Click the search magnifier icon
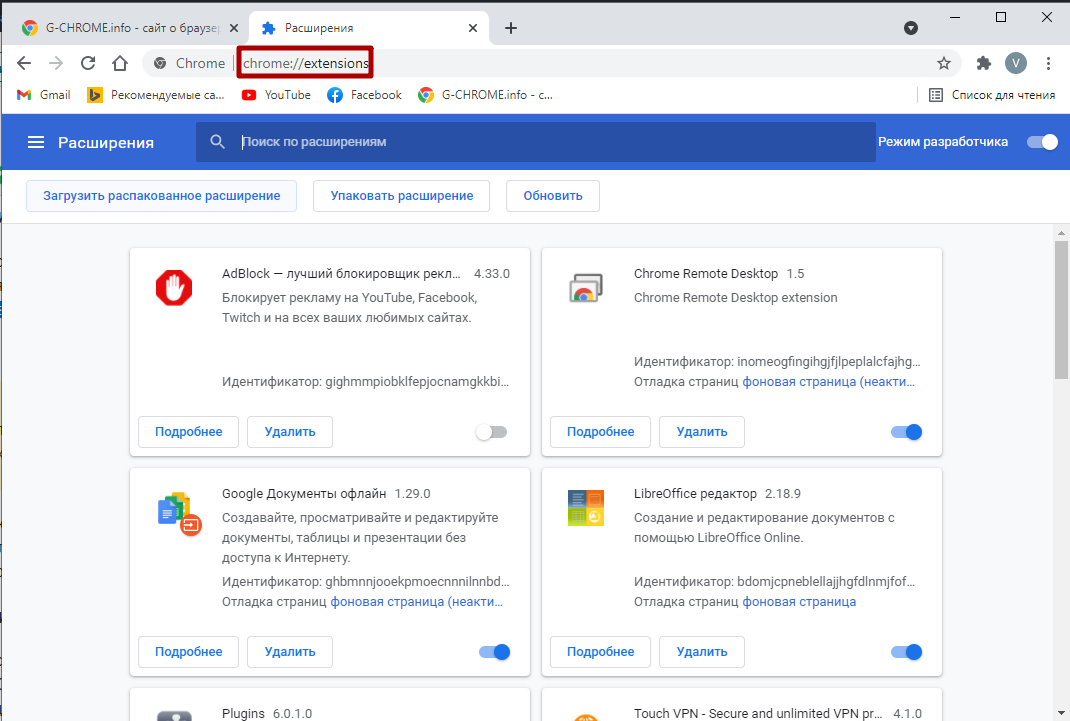The height and width of the screenshot is (721, 1070). point(218,142)
